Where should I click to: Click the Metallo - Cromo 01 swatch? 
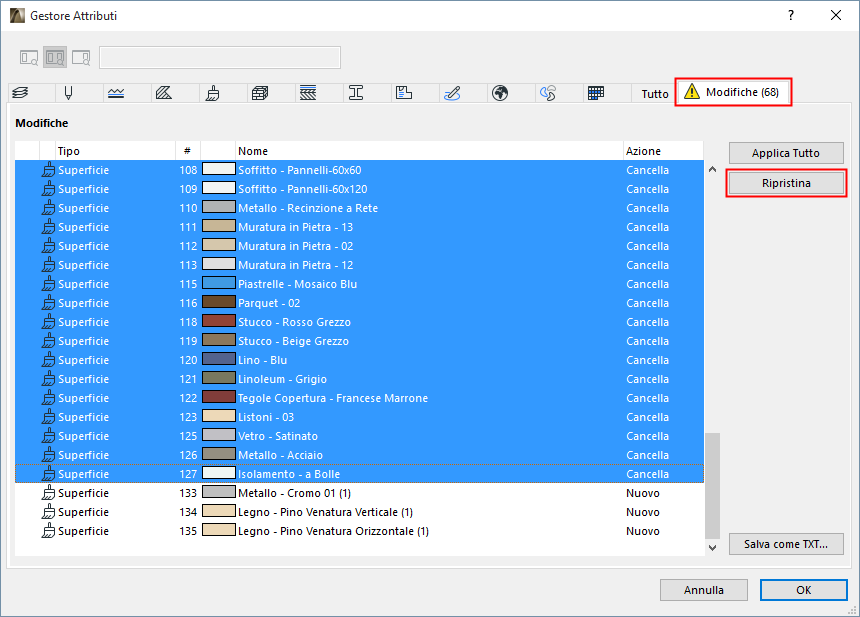219,492
